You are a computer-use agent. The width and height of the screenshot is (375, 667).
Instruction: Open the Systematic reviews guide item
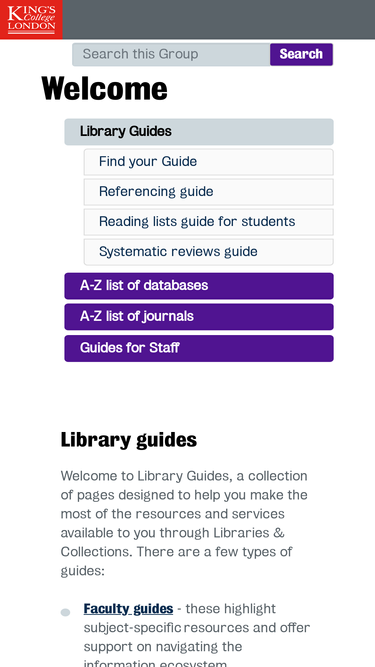pos(208,252)
